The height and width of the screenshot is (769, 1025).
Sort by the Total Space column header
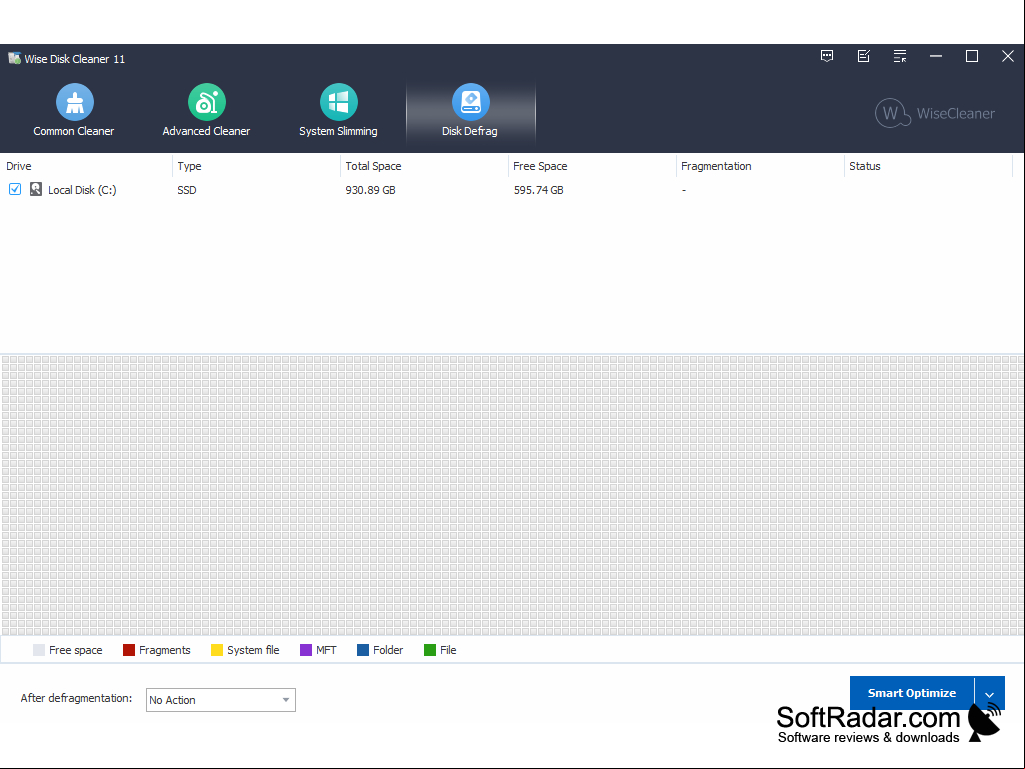[x=424, y=166]
